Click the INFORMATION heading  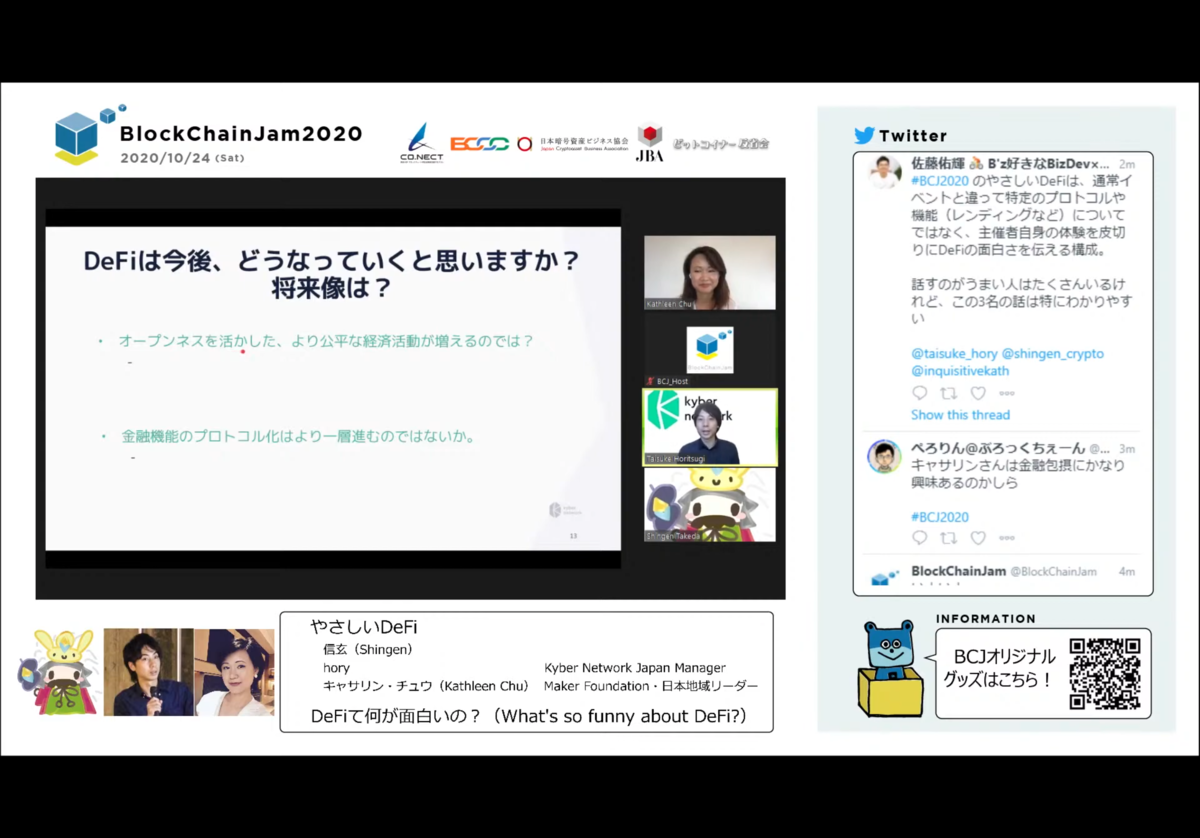pos(986,619)
